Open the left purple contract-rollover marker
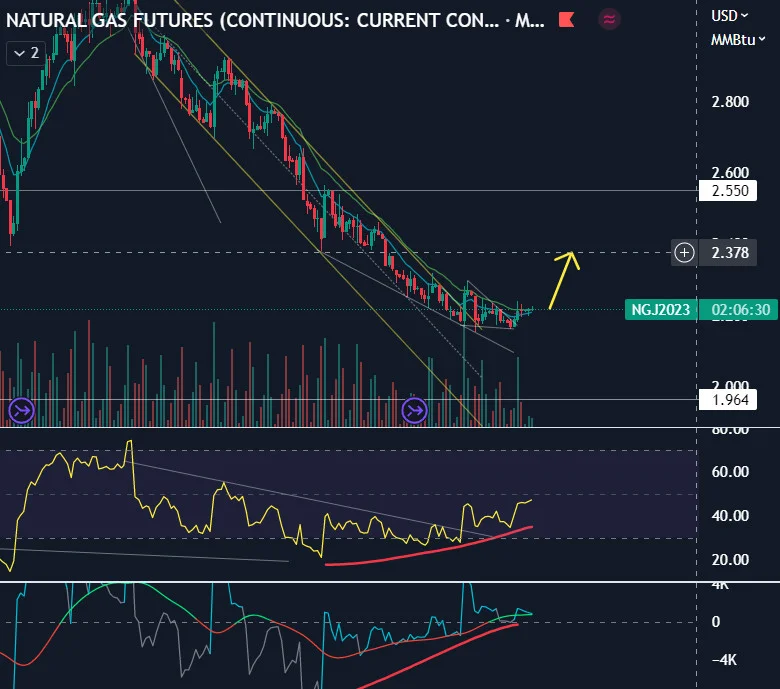 [x=22, y=411]
